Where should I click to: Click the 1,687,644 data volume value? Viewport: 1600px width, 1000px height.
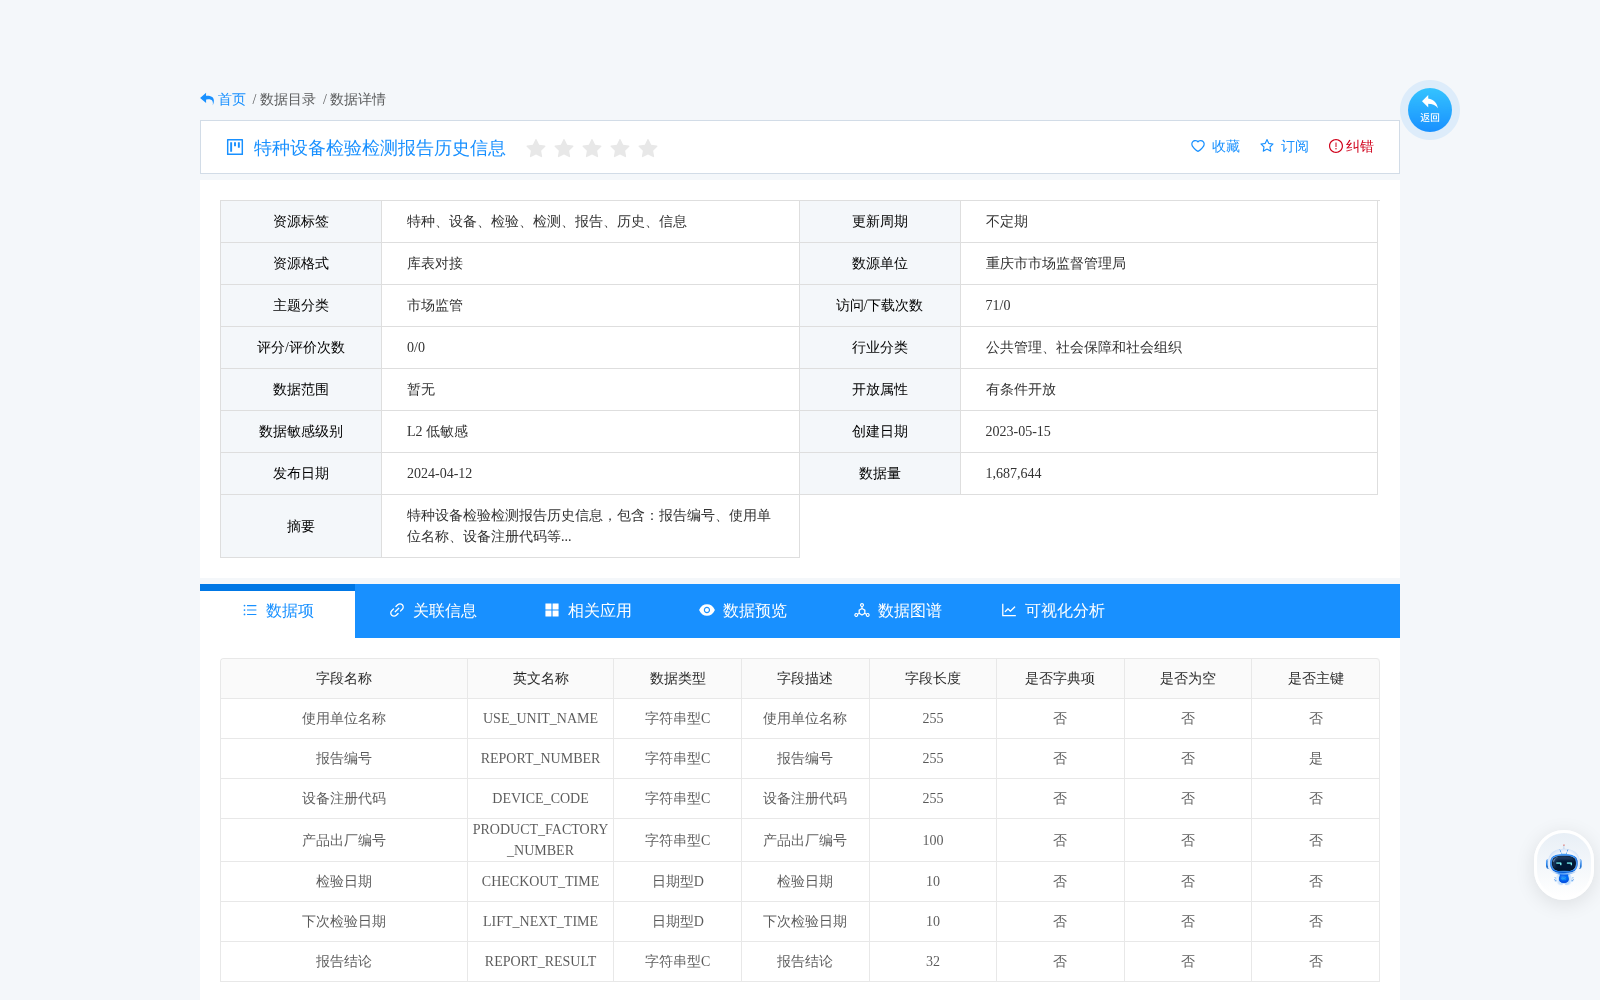[1014, 474]
